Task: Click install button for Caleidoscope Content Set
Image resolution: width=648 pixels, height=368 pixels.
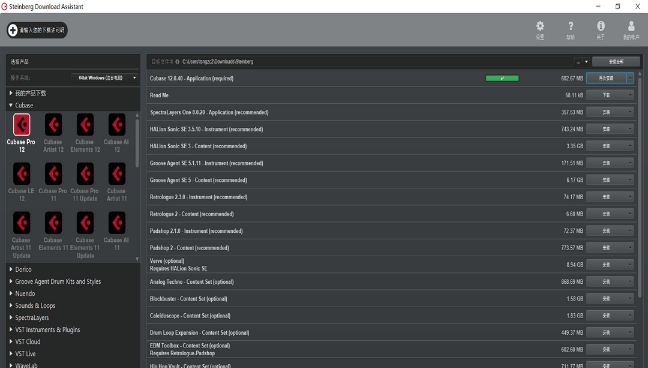Action: pos(606,315)
